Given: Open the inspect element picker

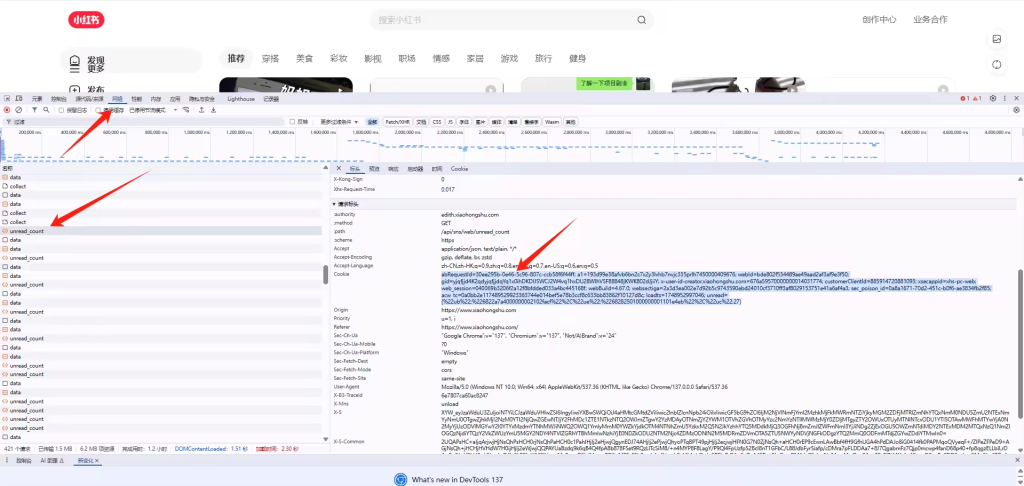Looking at the screenshot, I should pyautogui.click(x=7, y=99).
